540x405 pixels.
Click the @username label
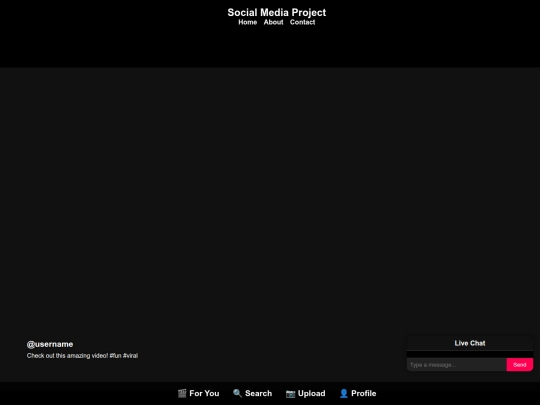click(x=50, y=344)
